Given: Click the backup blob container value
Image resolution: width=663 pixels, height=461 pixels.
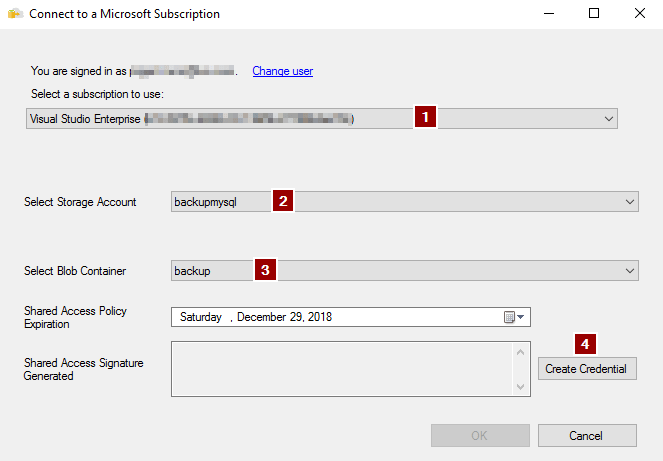Looking at the screenshot, I should [x=192, y=271].
